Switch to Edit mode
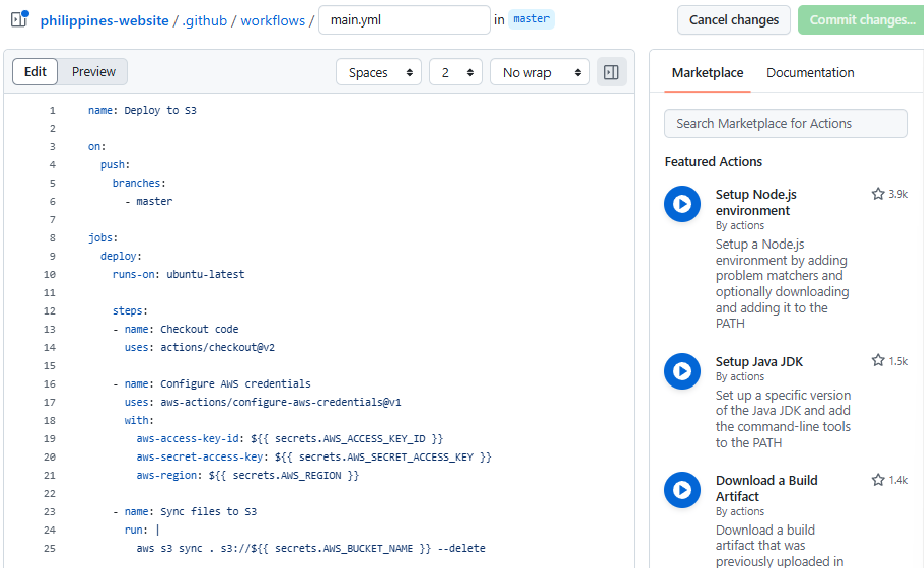 [x=35, y=72]
